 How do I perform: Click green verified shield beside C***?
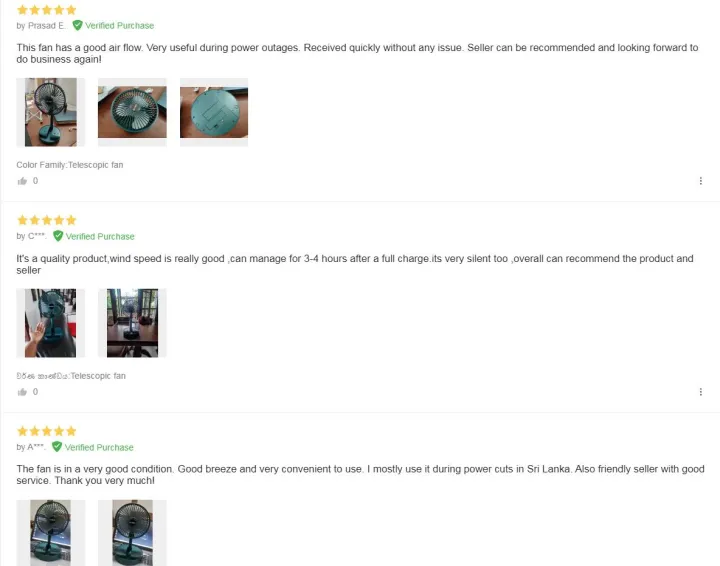pyautogui.click(x=58, y=236)
